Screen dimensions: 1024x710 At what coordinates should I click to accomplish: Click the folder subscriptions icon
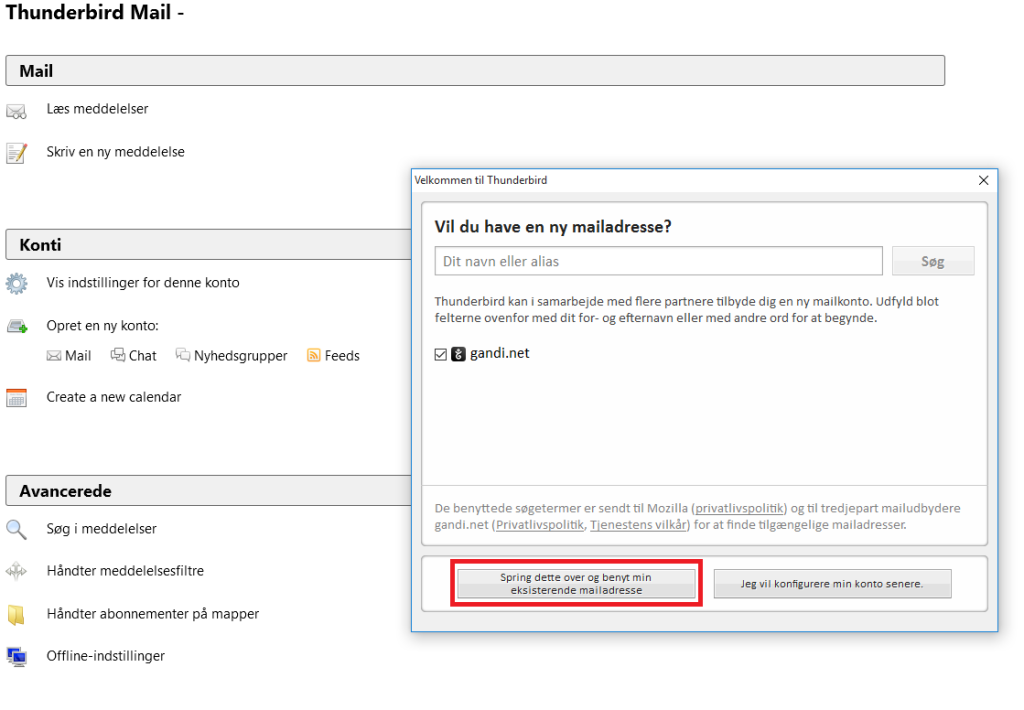pos(16,614)
